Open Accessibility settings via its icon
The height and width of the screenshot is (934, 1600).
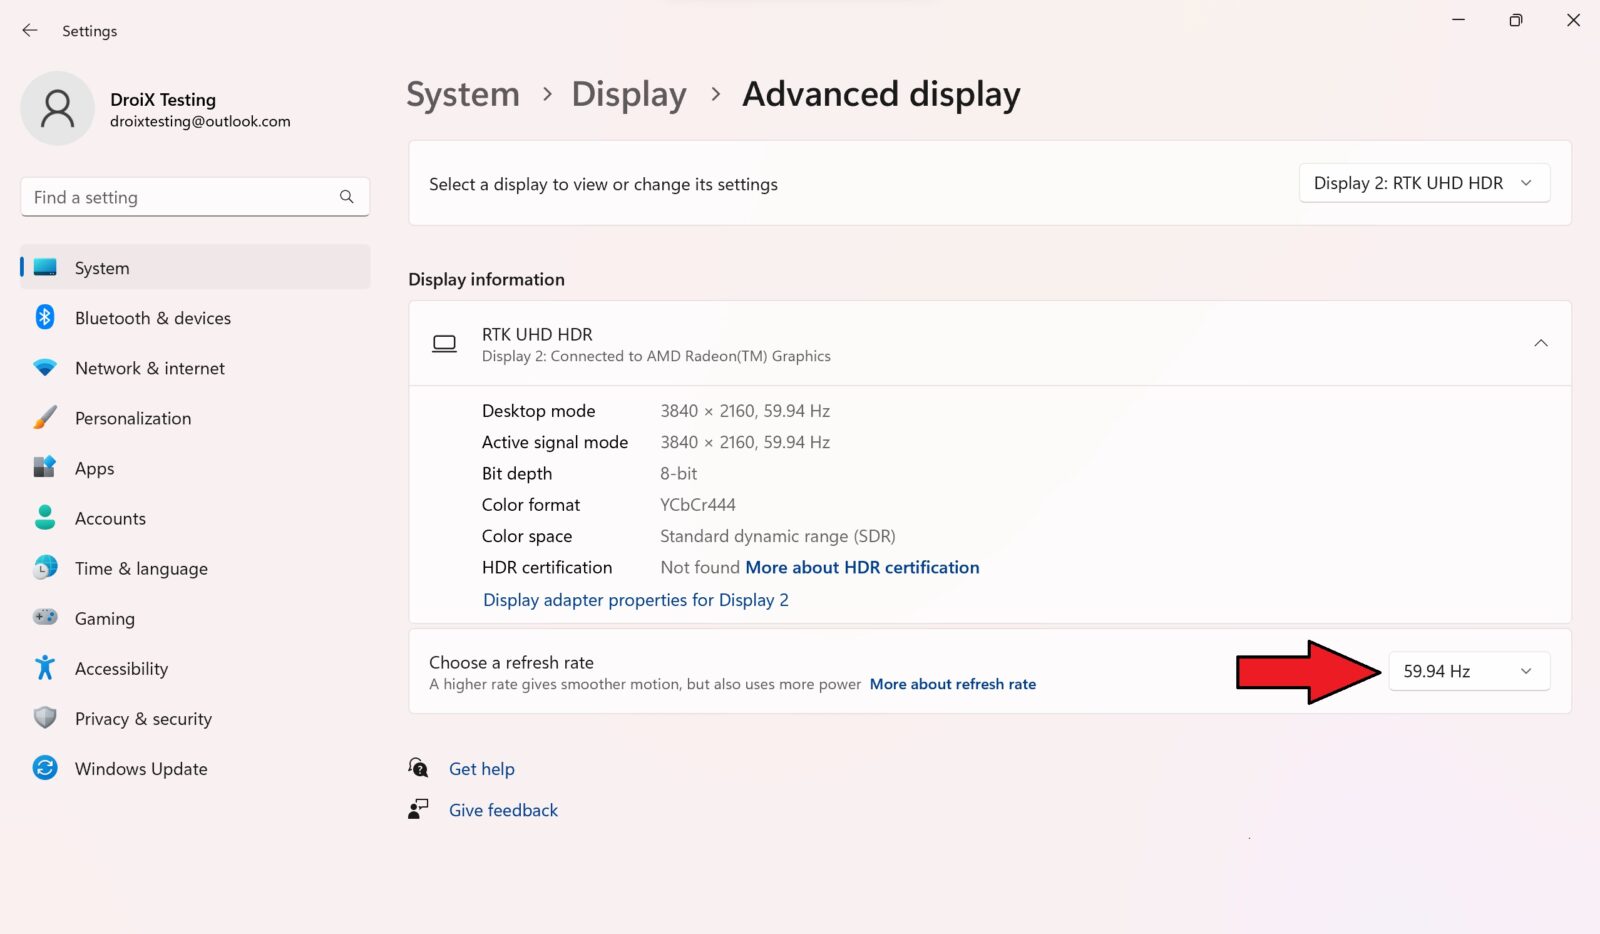click(45, 668)
